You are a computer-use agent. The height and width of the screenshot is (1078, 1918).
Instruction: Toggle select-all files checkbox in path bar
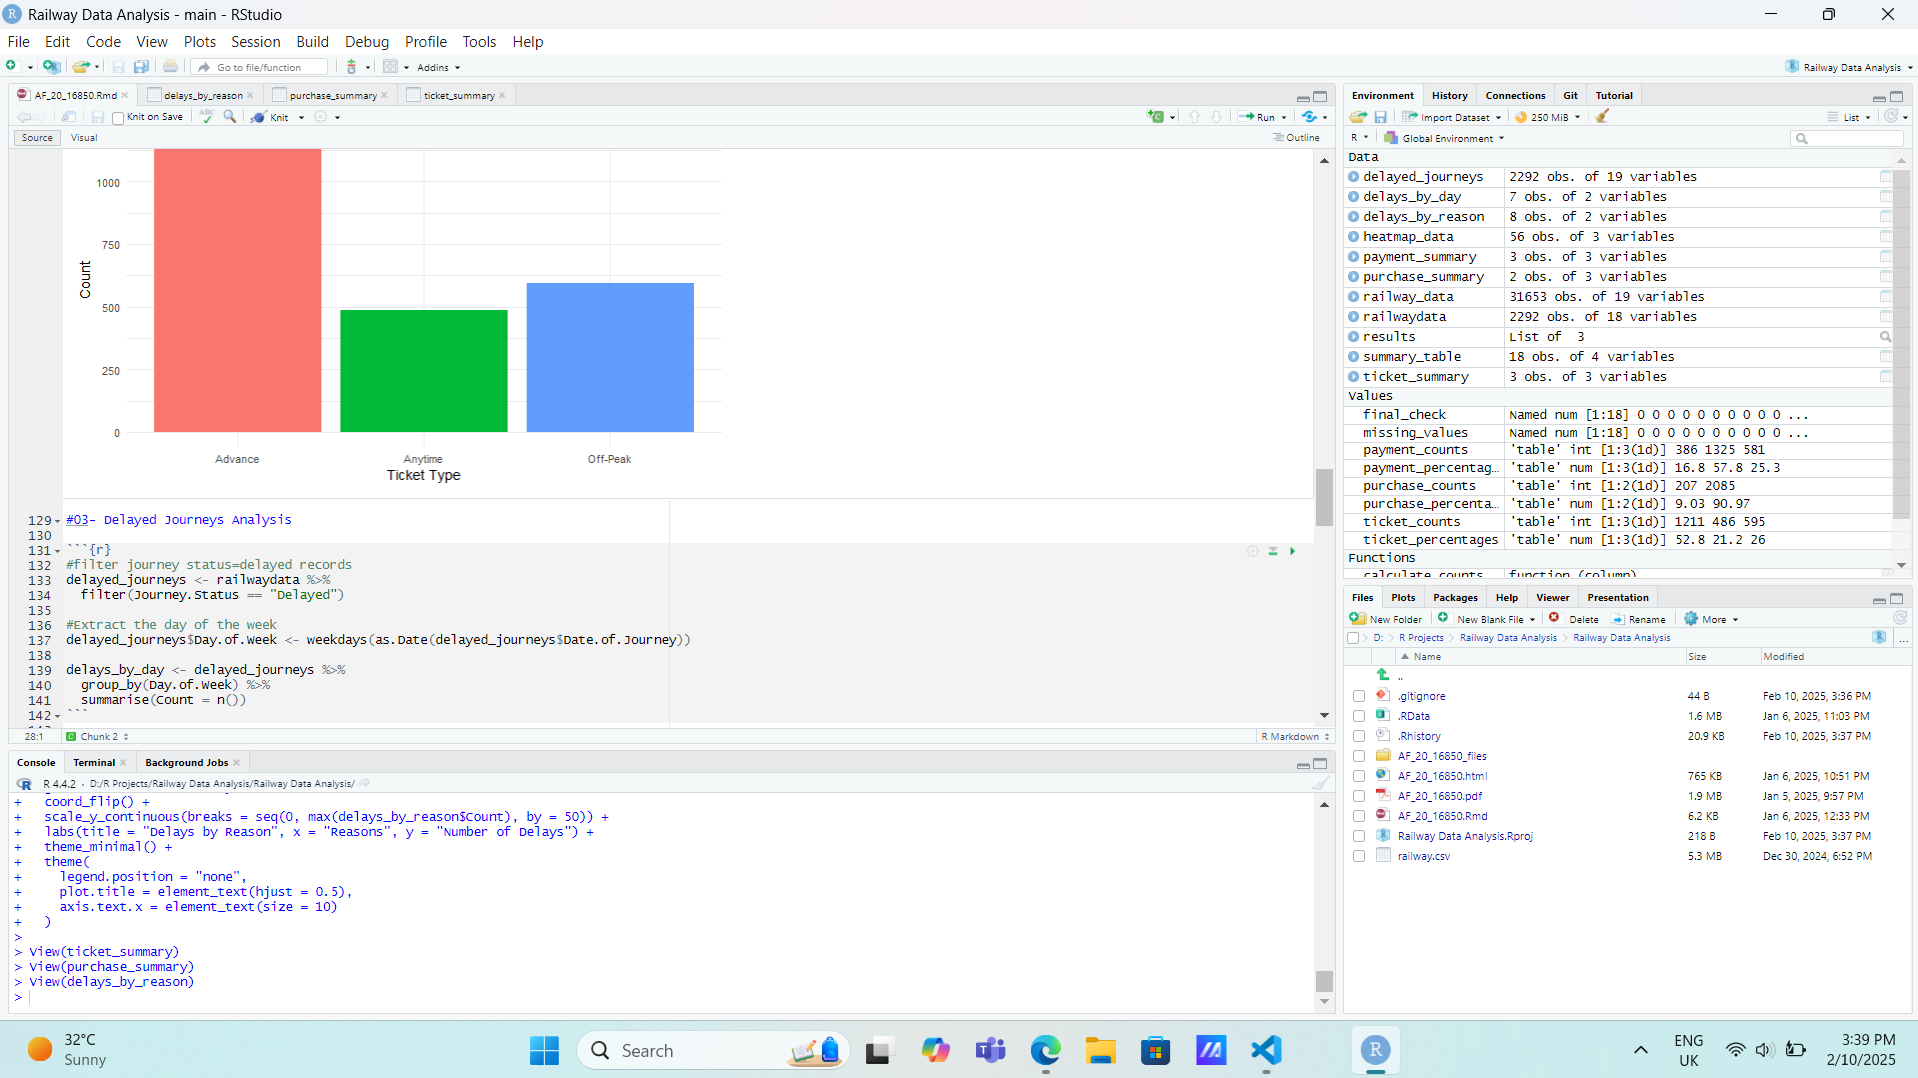pyautogui.click(x=1354, y=638)
